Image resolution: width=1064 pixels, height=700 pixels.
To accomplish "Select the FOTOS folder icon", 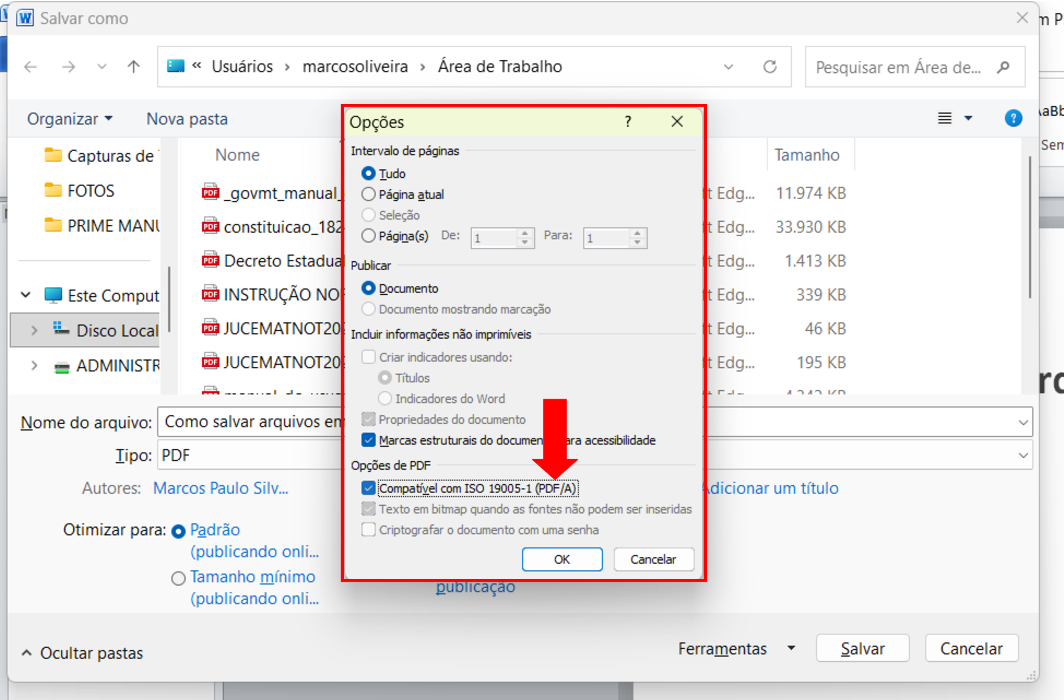I will click(x=53, y=191).
